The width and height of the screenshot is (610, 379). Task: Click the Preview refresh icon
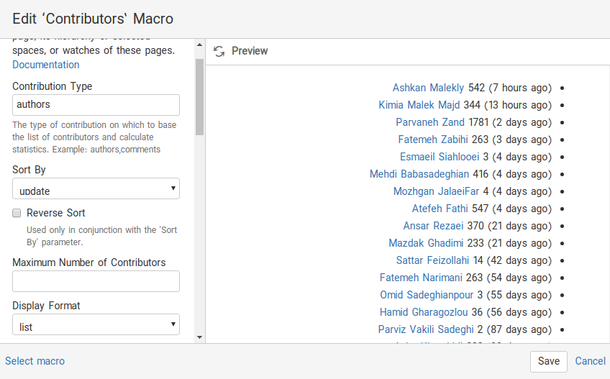point(219,51)
